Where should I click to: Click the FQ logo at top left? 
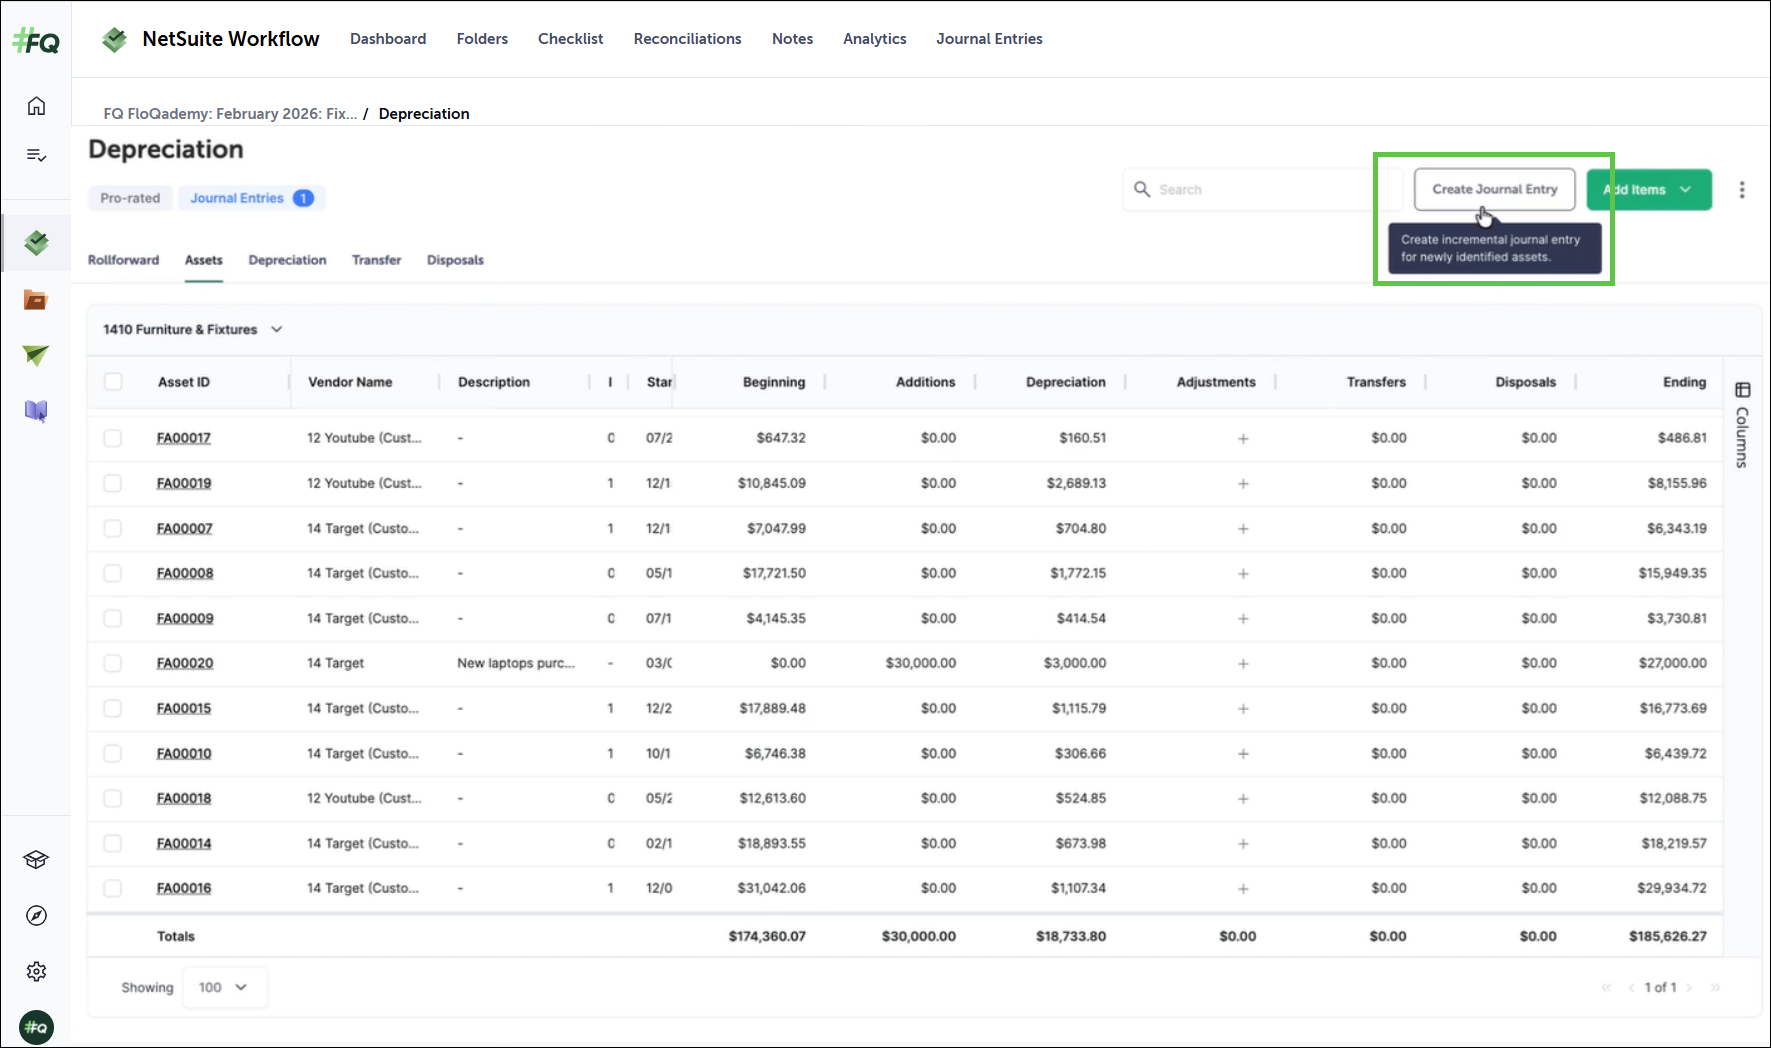click(x=36, y=41)
